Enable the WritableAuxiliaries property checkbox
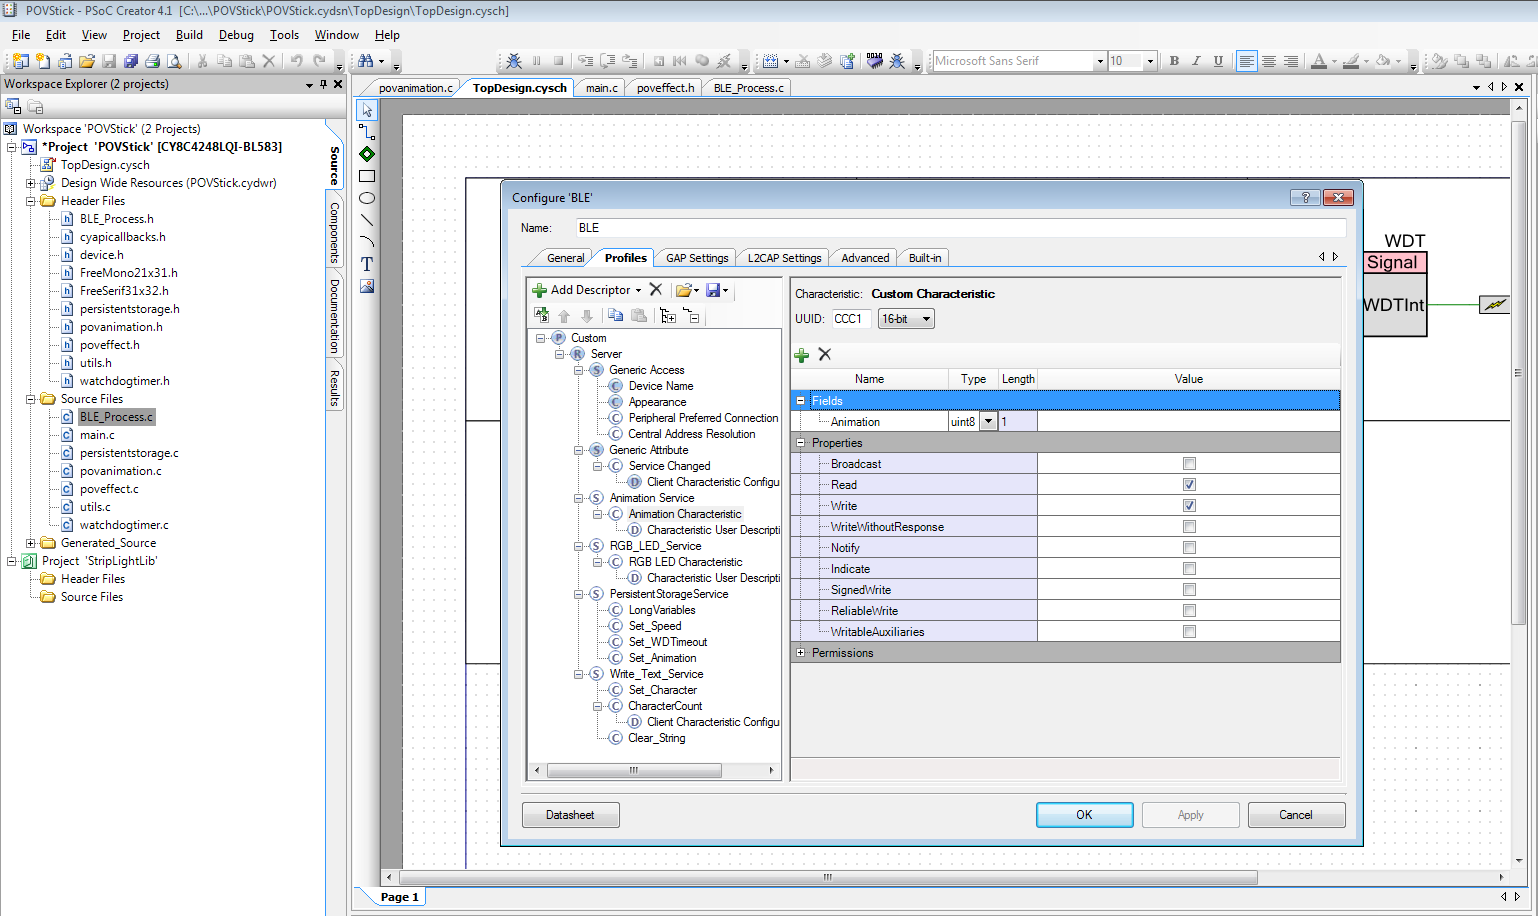 point(1189,632)
